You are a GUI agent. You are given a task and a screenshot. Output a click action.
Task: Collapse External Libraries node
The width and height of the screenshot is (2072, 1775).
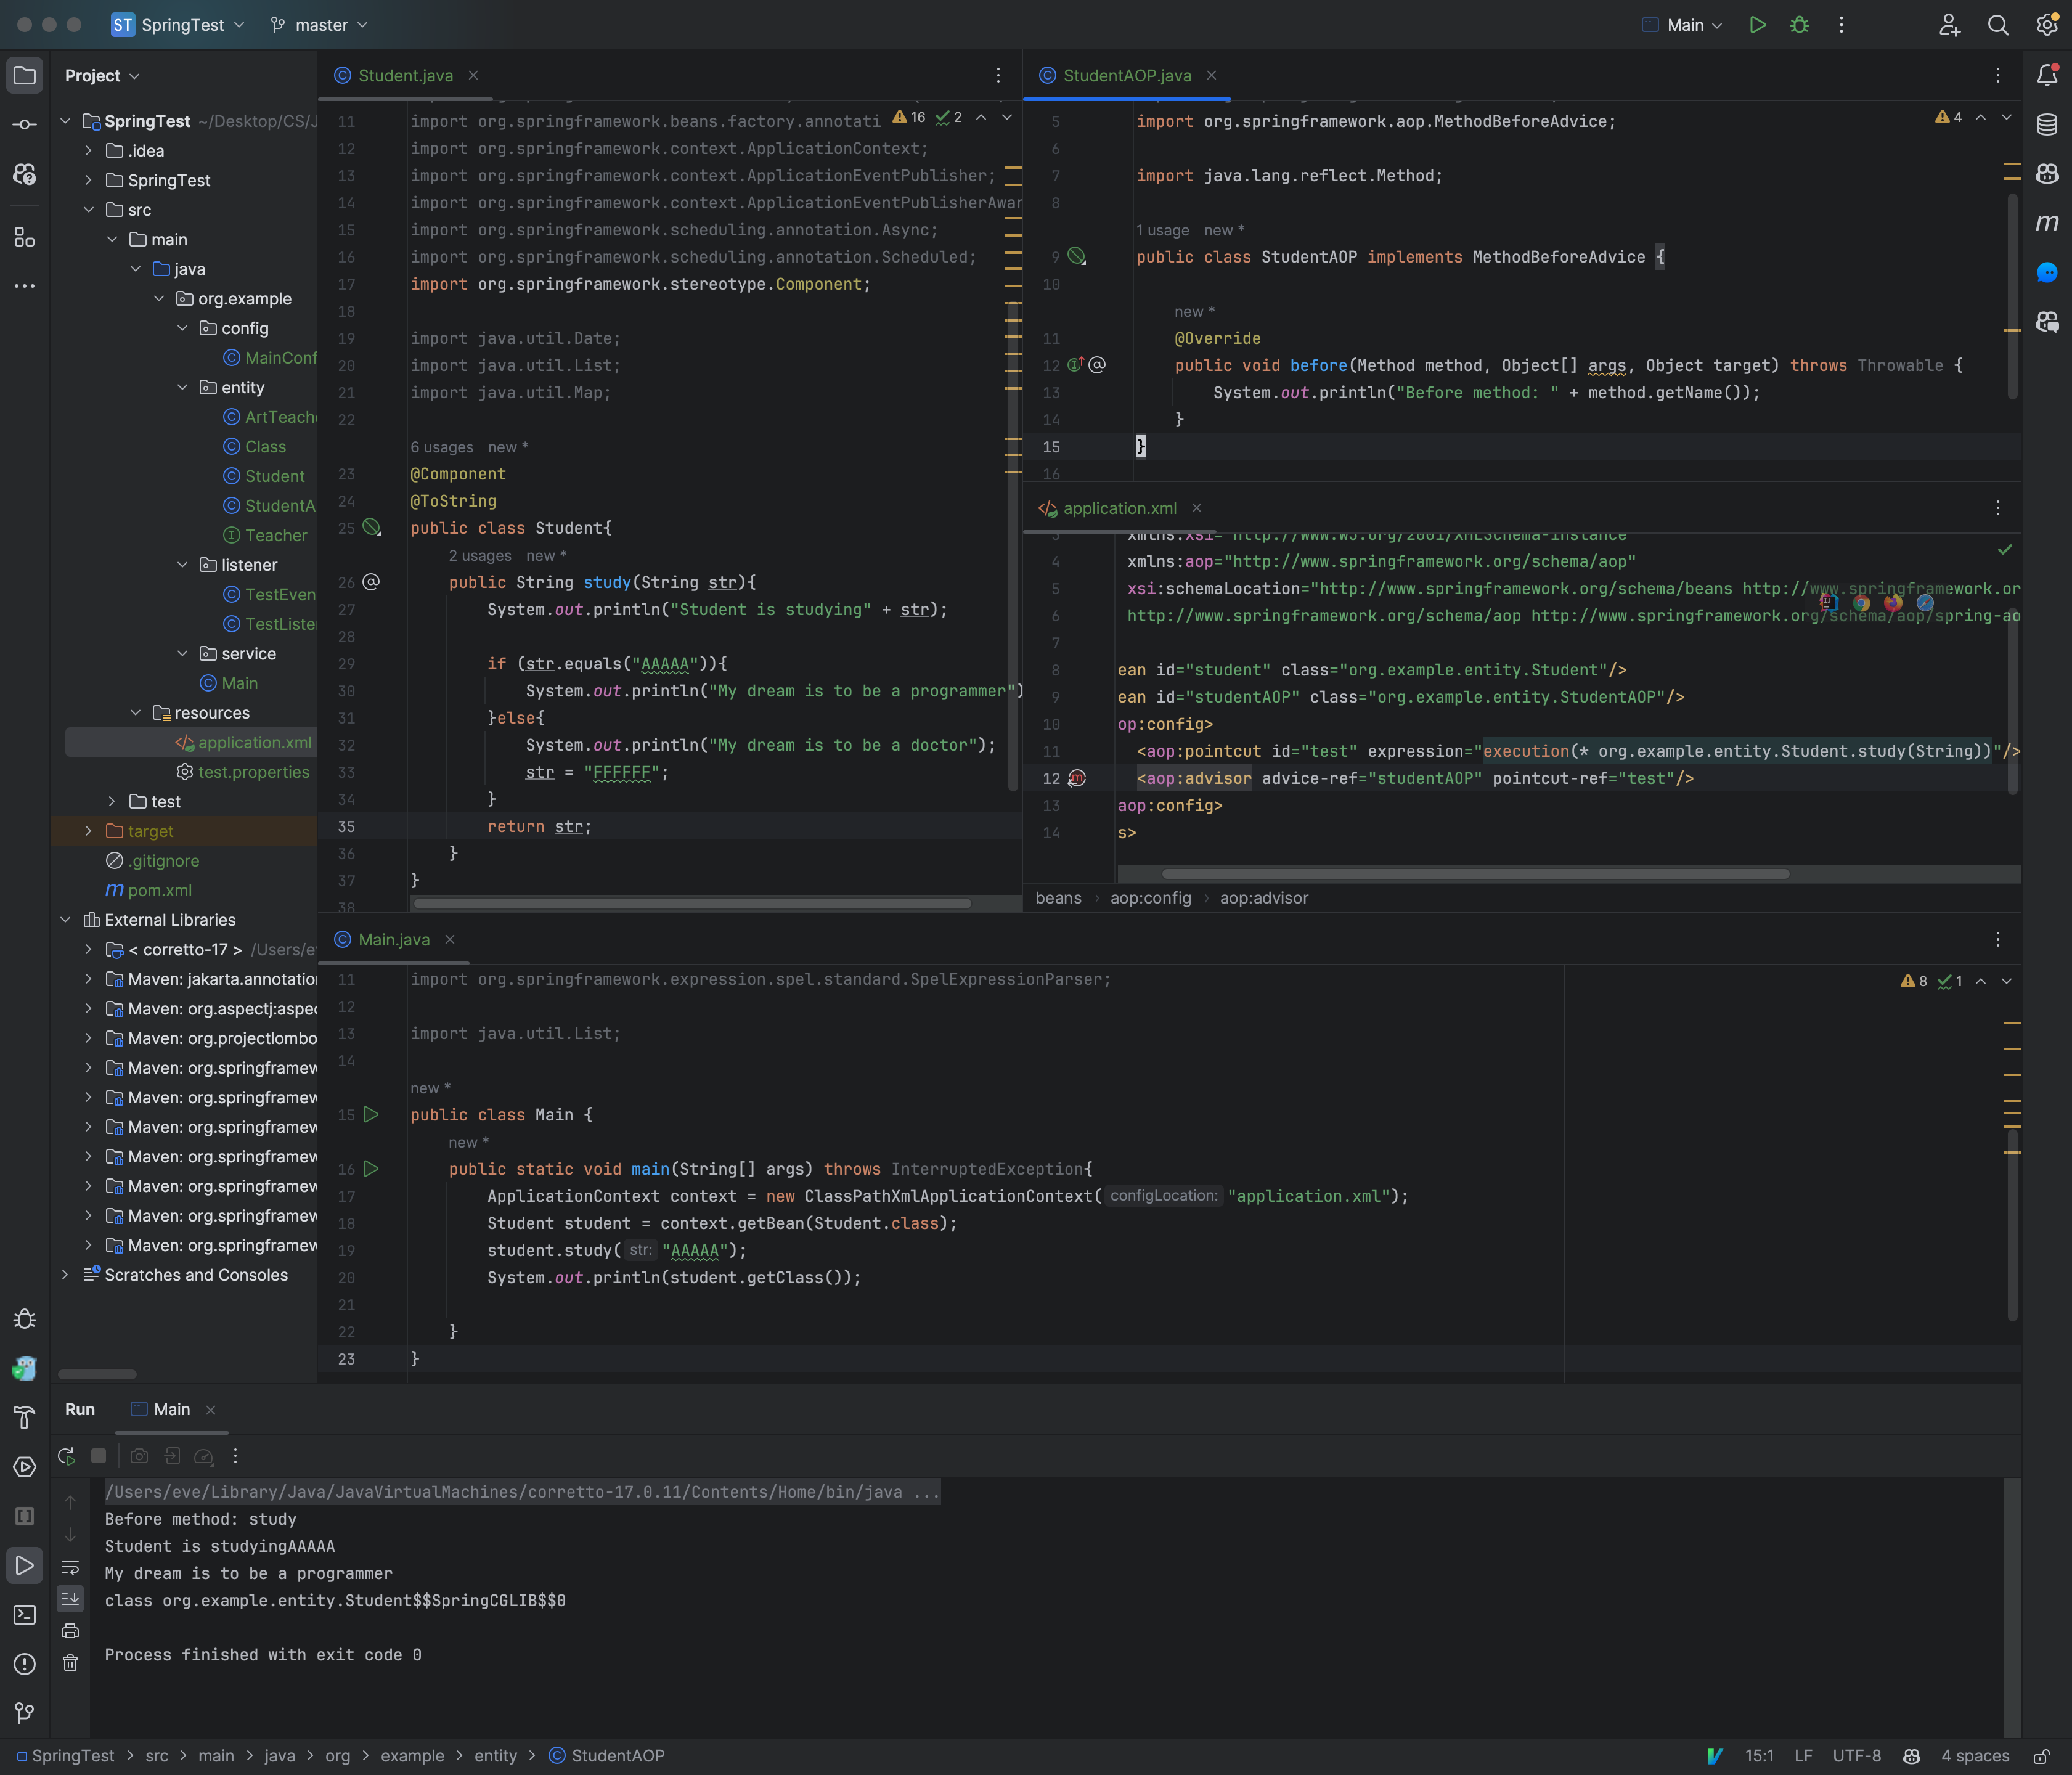pos(65,920)
